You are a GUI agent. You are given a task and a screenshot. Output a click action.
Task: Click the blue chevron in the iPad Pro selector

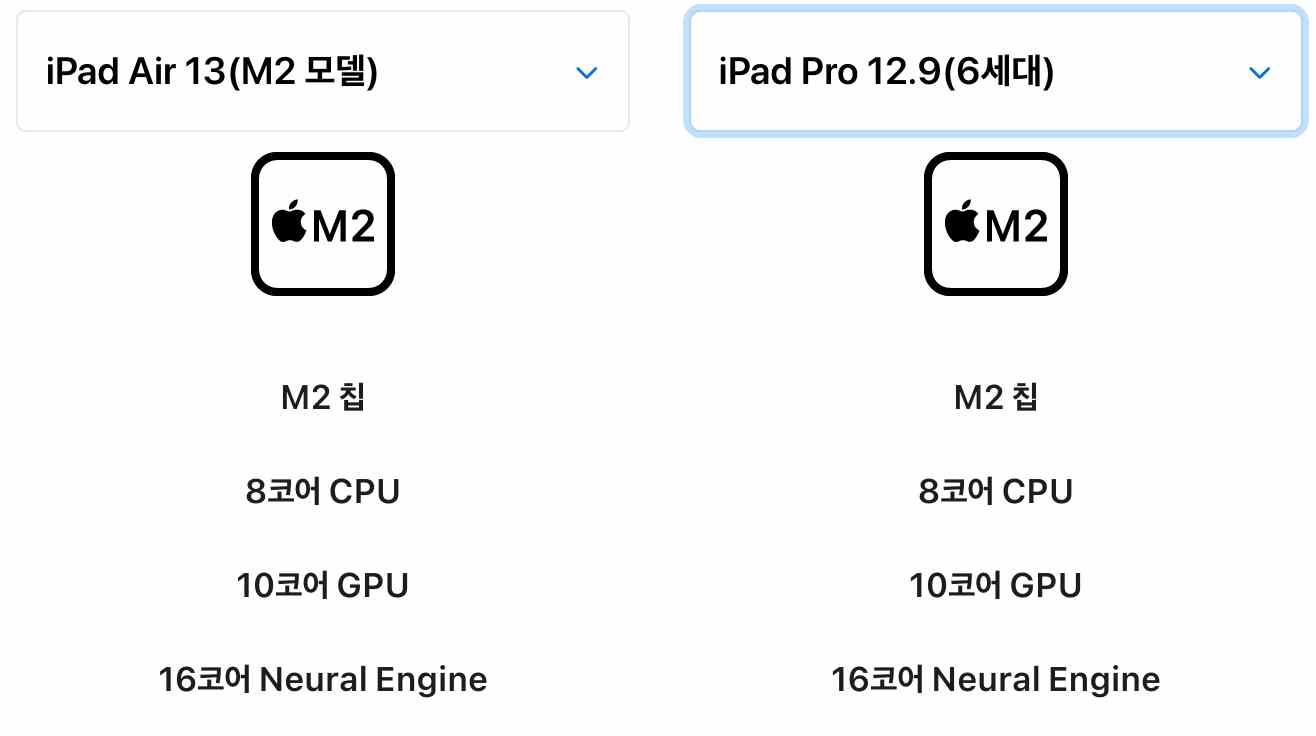click(1260, 72)
